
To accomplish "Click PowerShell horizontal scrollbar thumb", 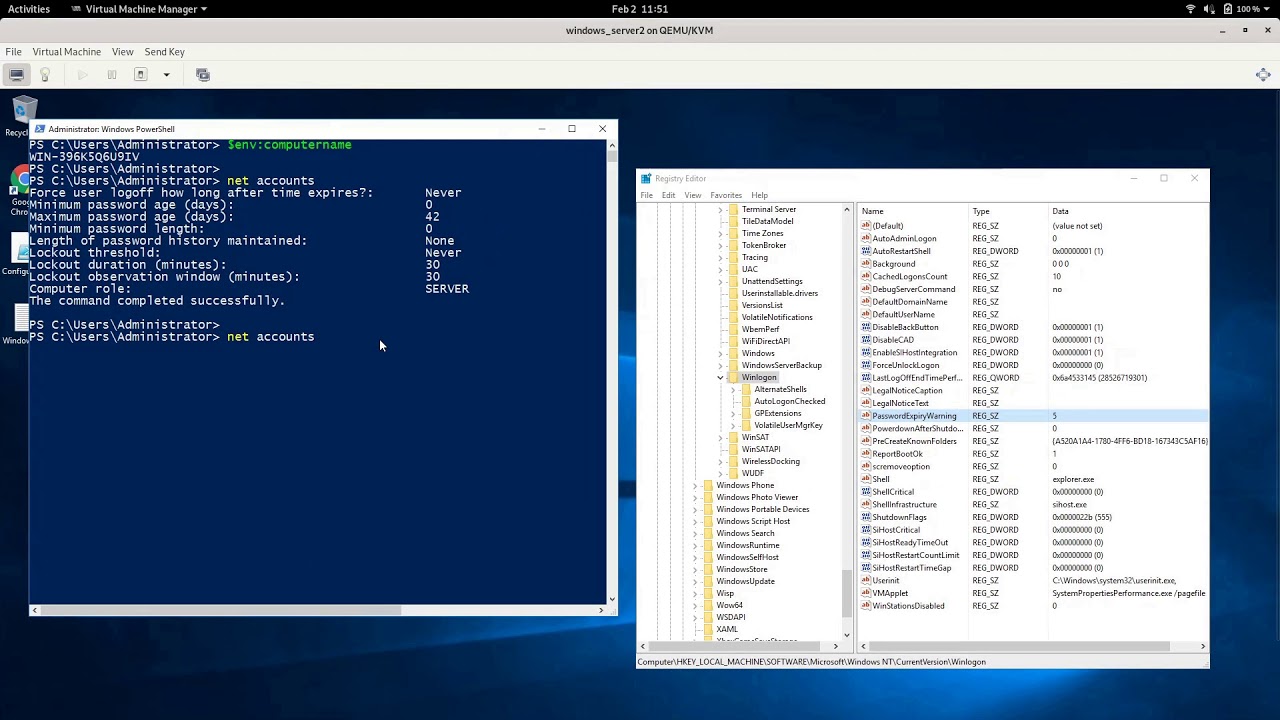I will coord(220,610).
